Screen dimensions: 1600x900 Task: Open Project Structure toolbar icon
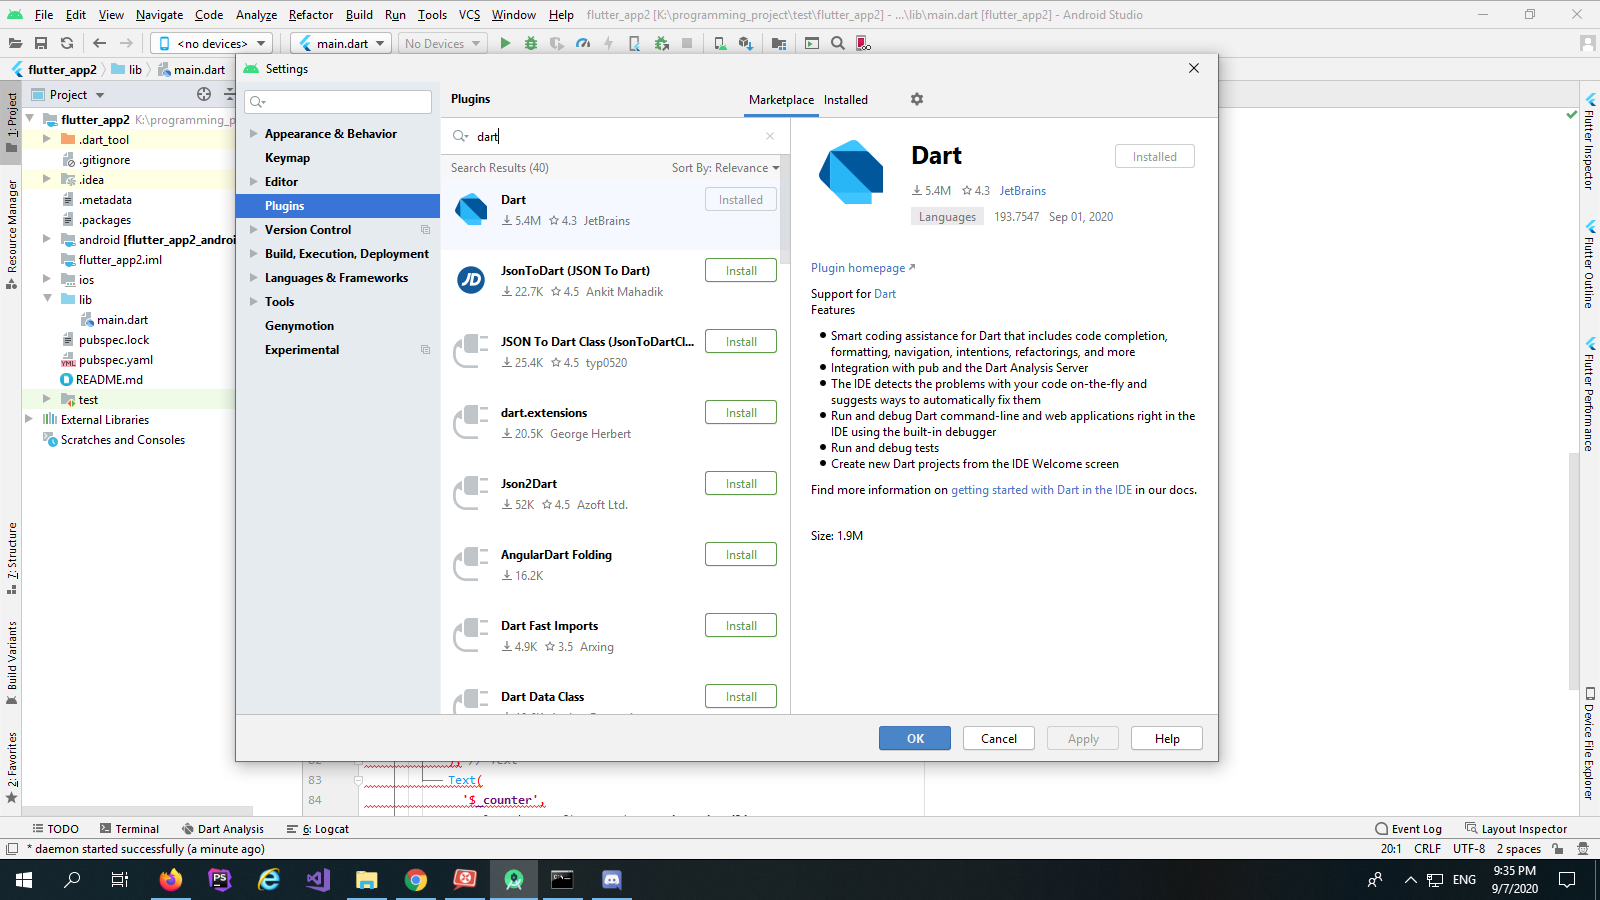click(x=779, y=43)
